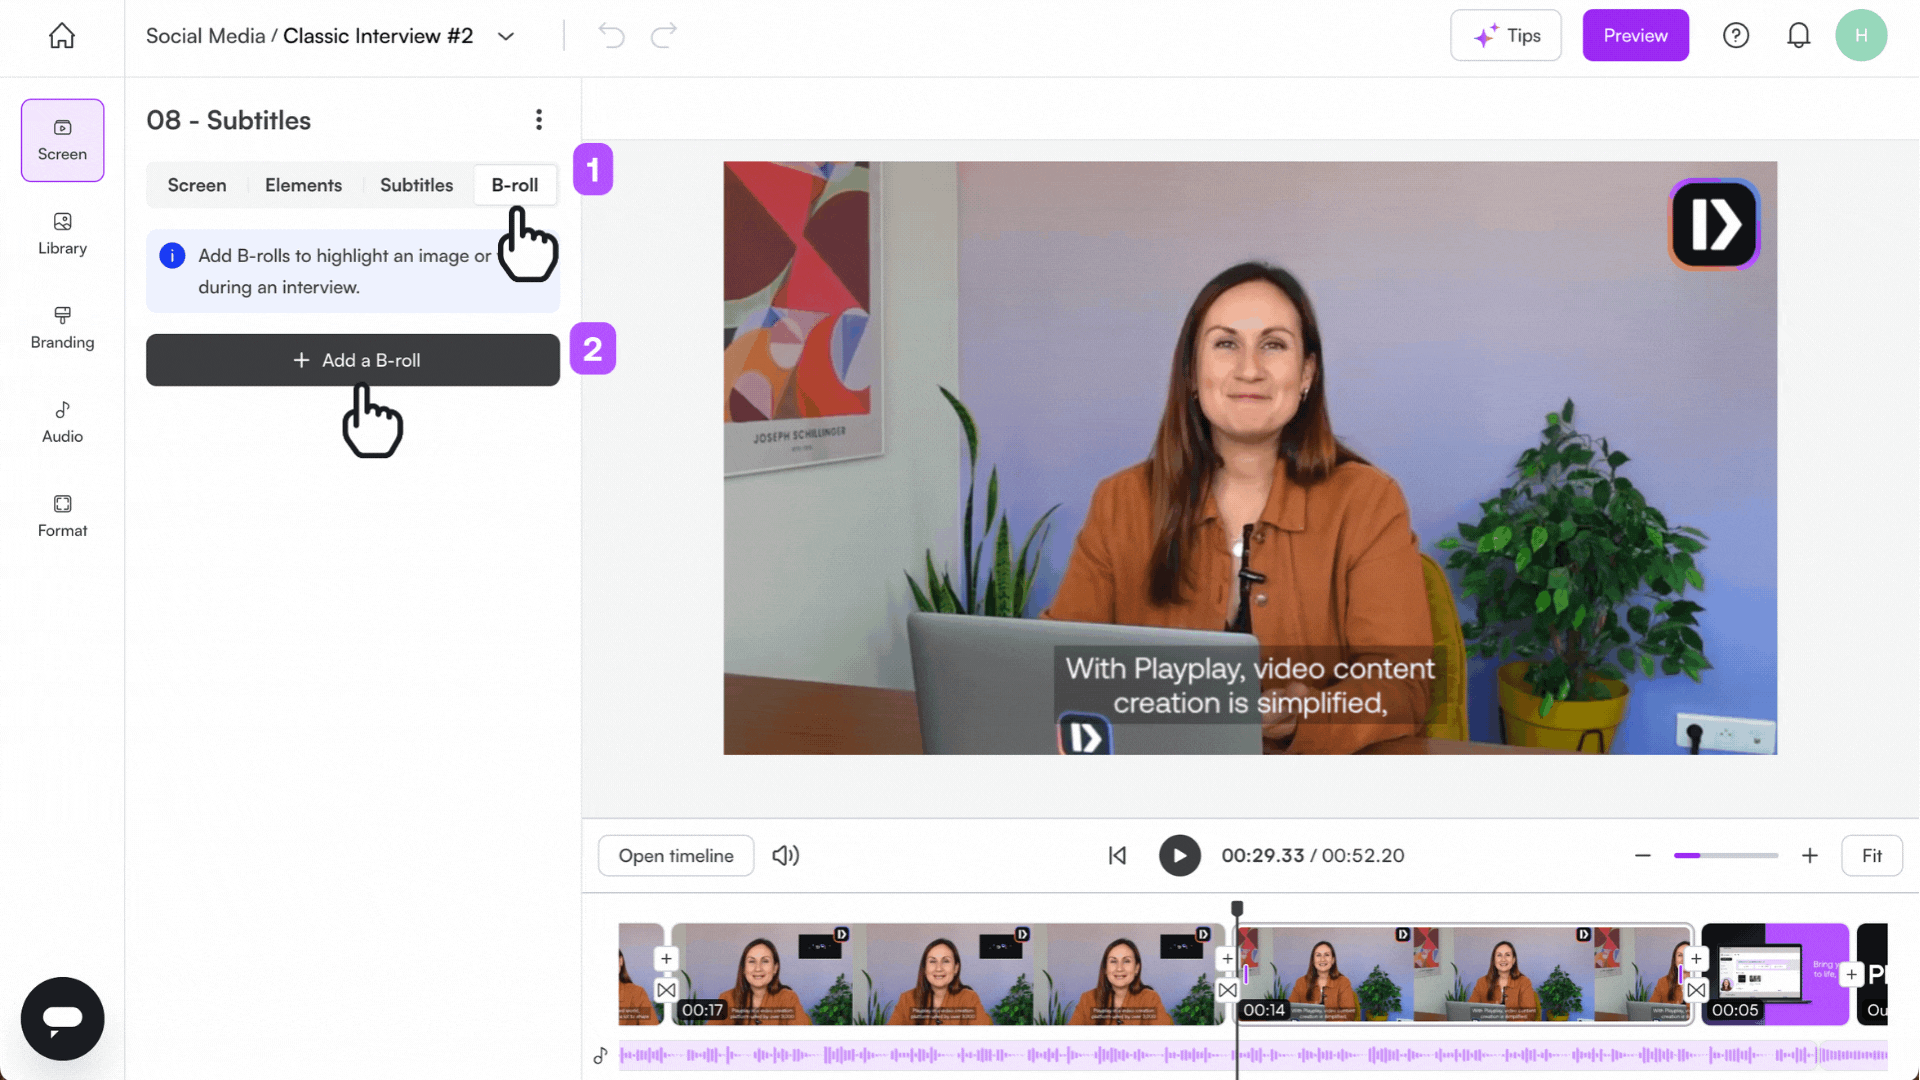The height and width of the screenshot is (1080, 1920).
Task: Open the Format panel
Action: pyautogui.click(x=61, y=515)
